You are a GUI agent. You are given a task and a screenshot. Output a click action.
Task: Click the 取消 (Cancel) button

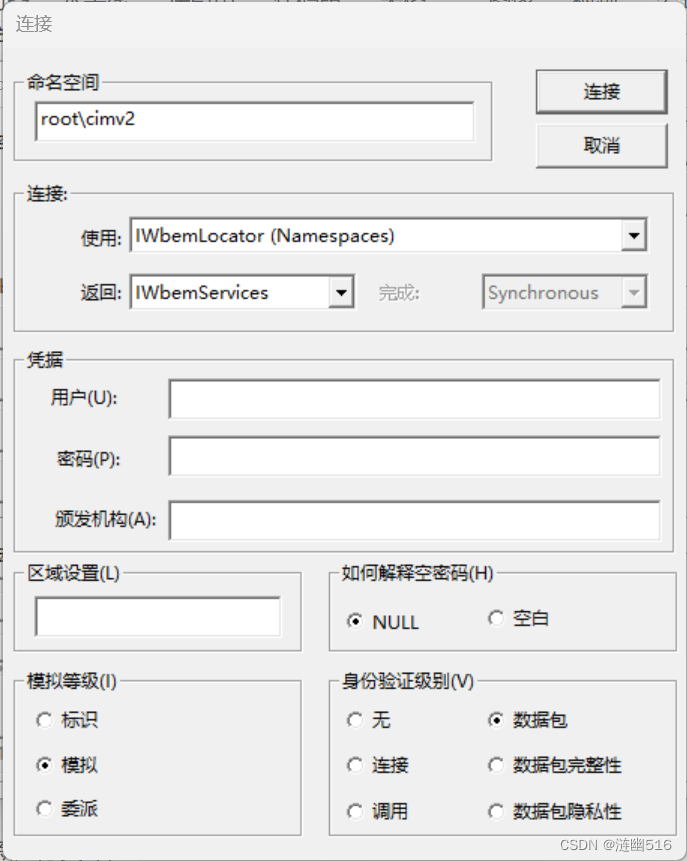click(x=601, y=146)
